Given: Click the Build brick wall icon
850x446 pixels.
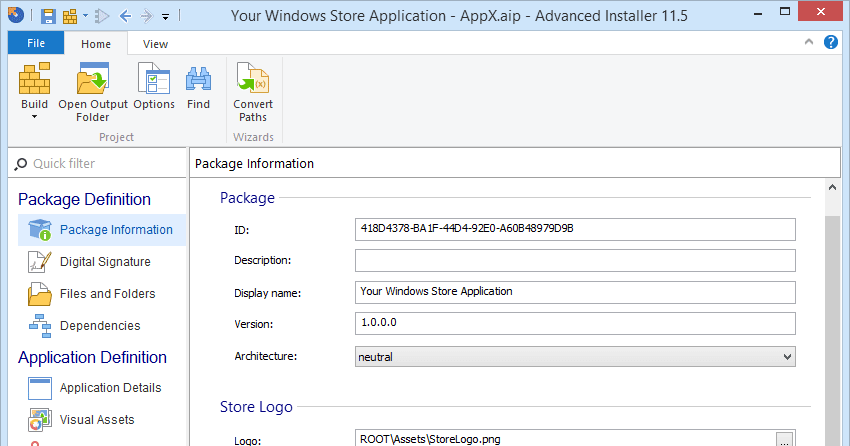Looking at the screenshot, I should click(35, 78).
